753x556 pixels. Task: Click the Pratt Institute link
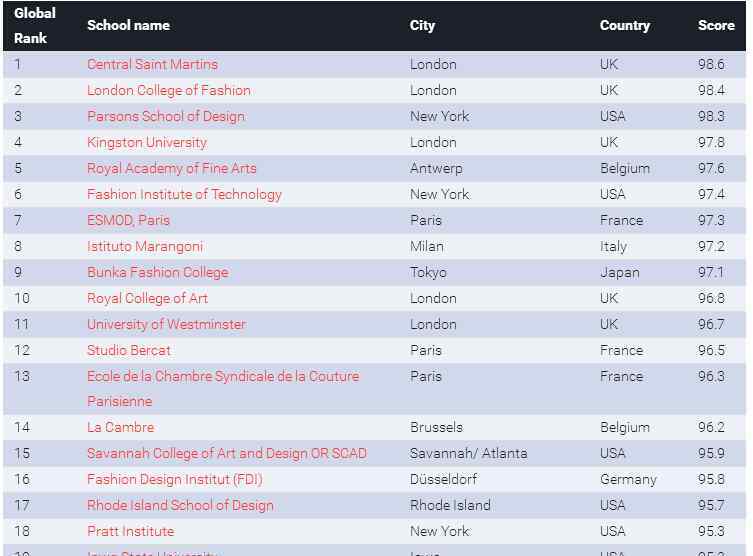point(130,531)
